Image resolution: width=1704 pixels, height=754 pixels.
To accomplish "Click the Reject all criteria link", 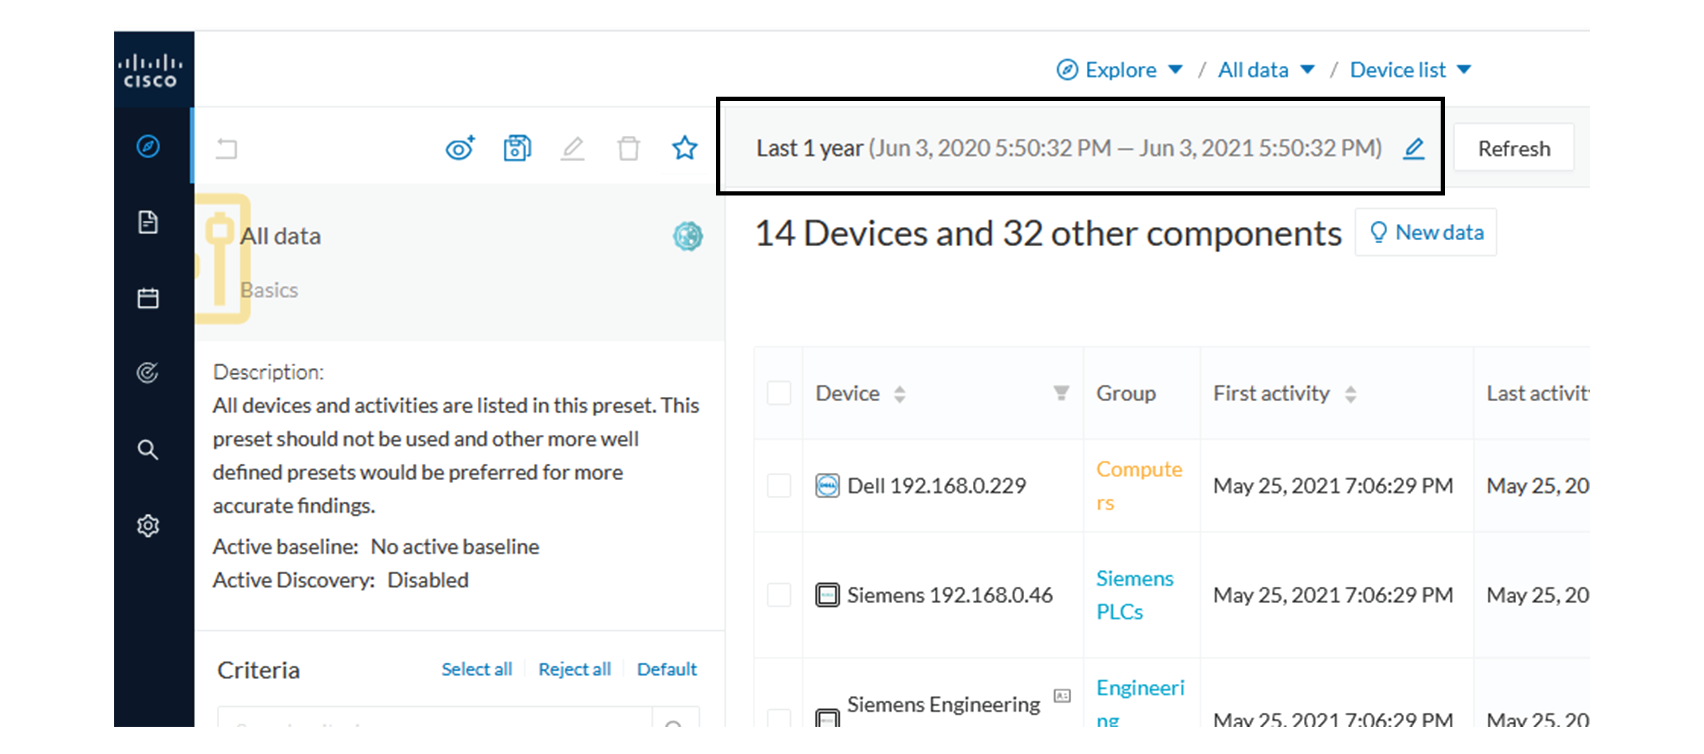I will click(x=574, y=669).
